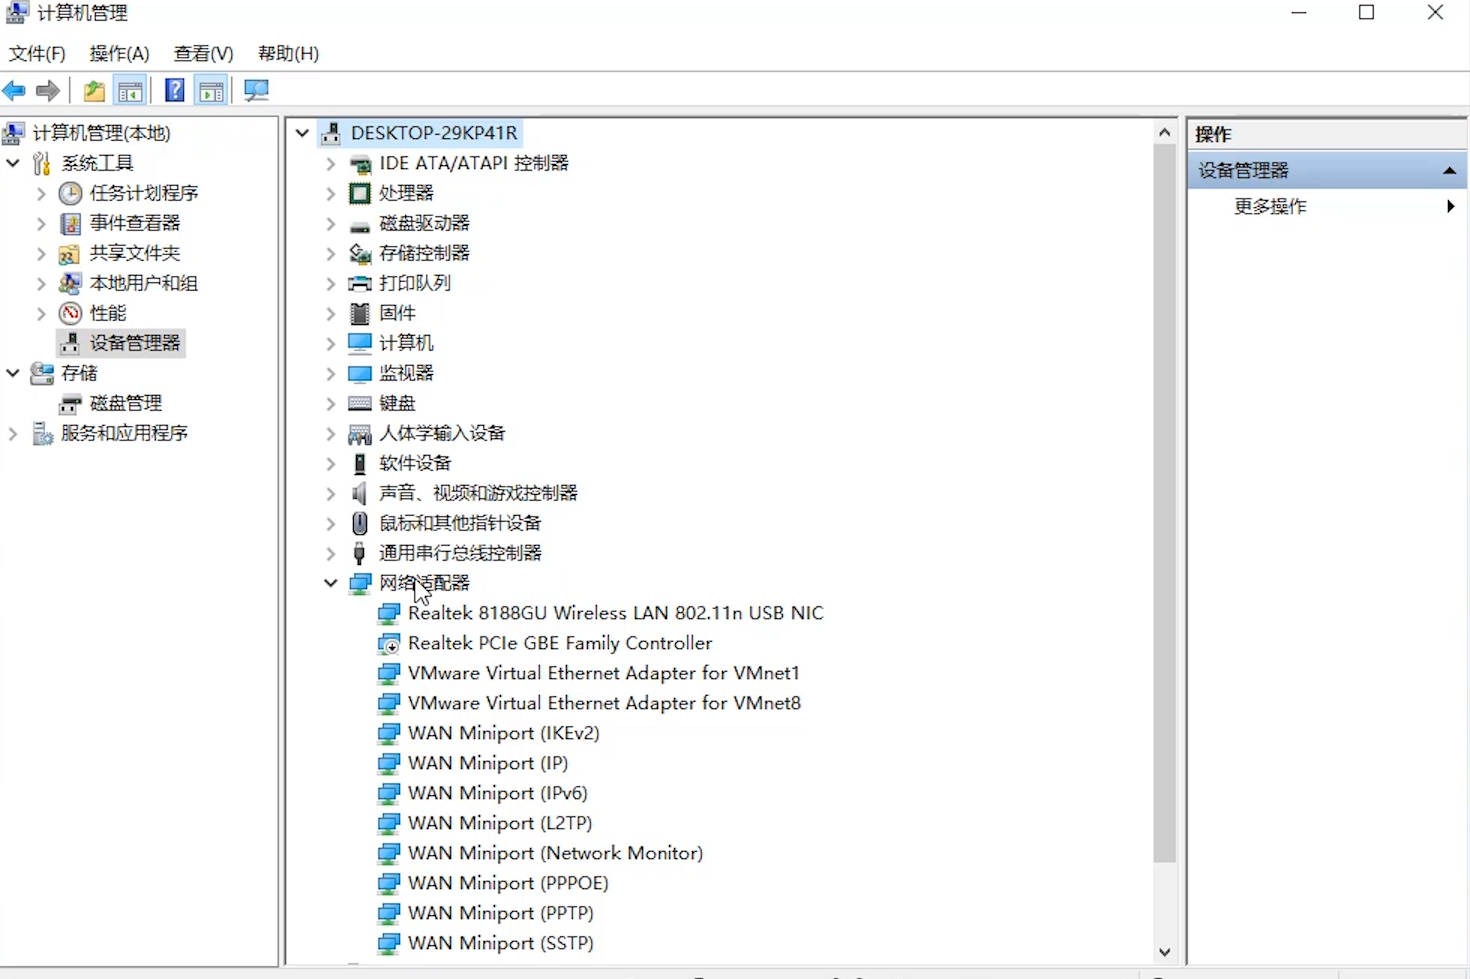Select WAN Miniport (L2TP)
The image size is (1470, 979).
[500, 823]
